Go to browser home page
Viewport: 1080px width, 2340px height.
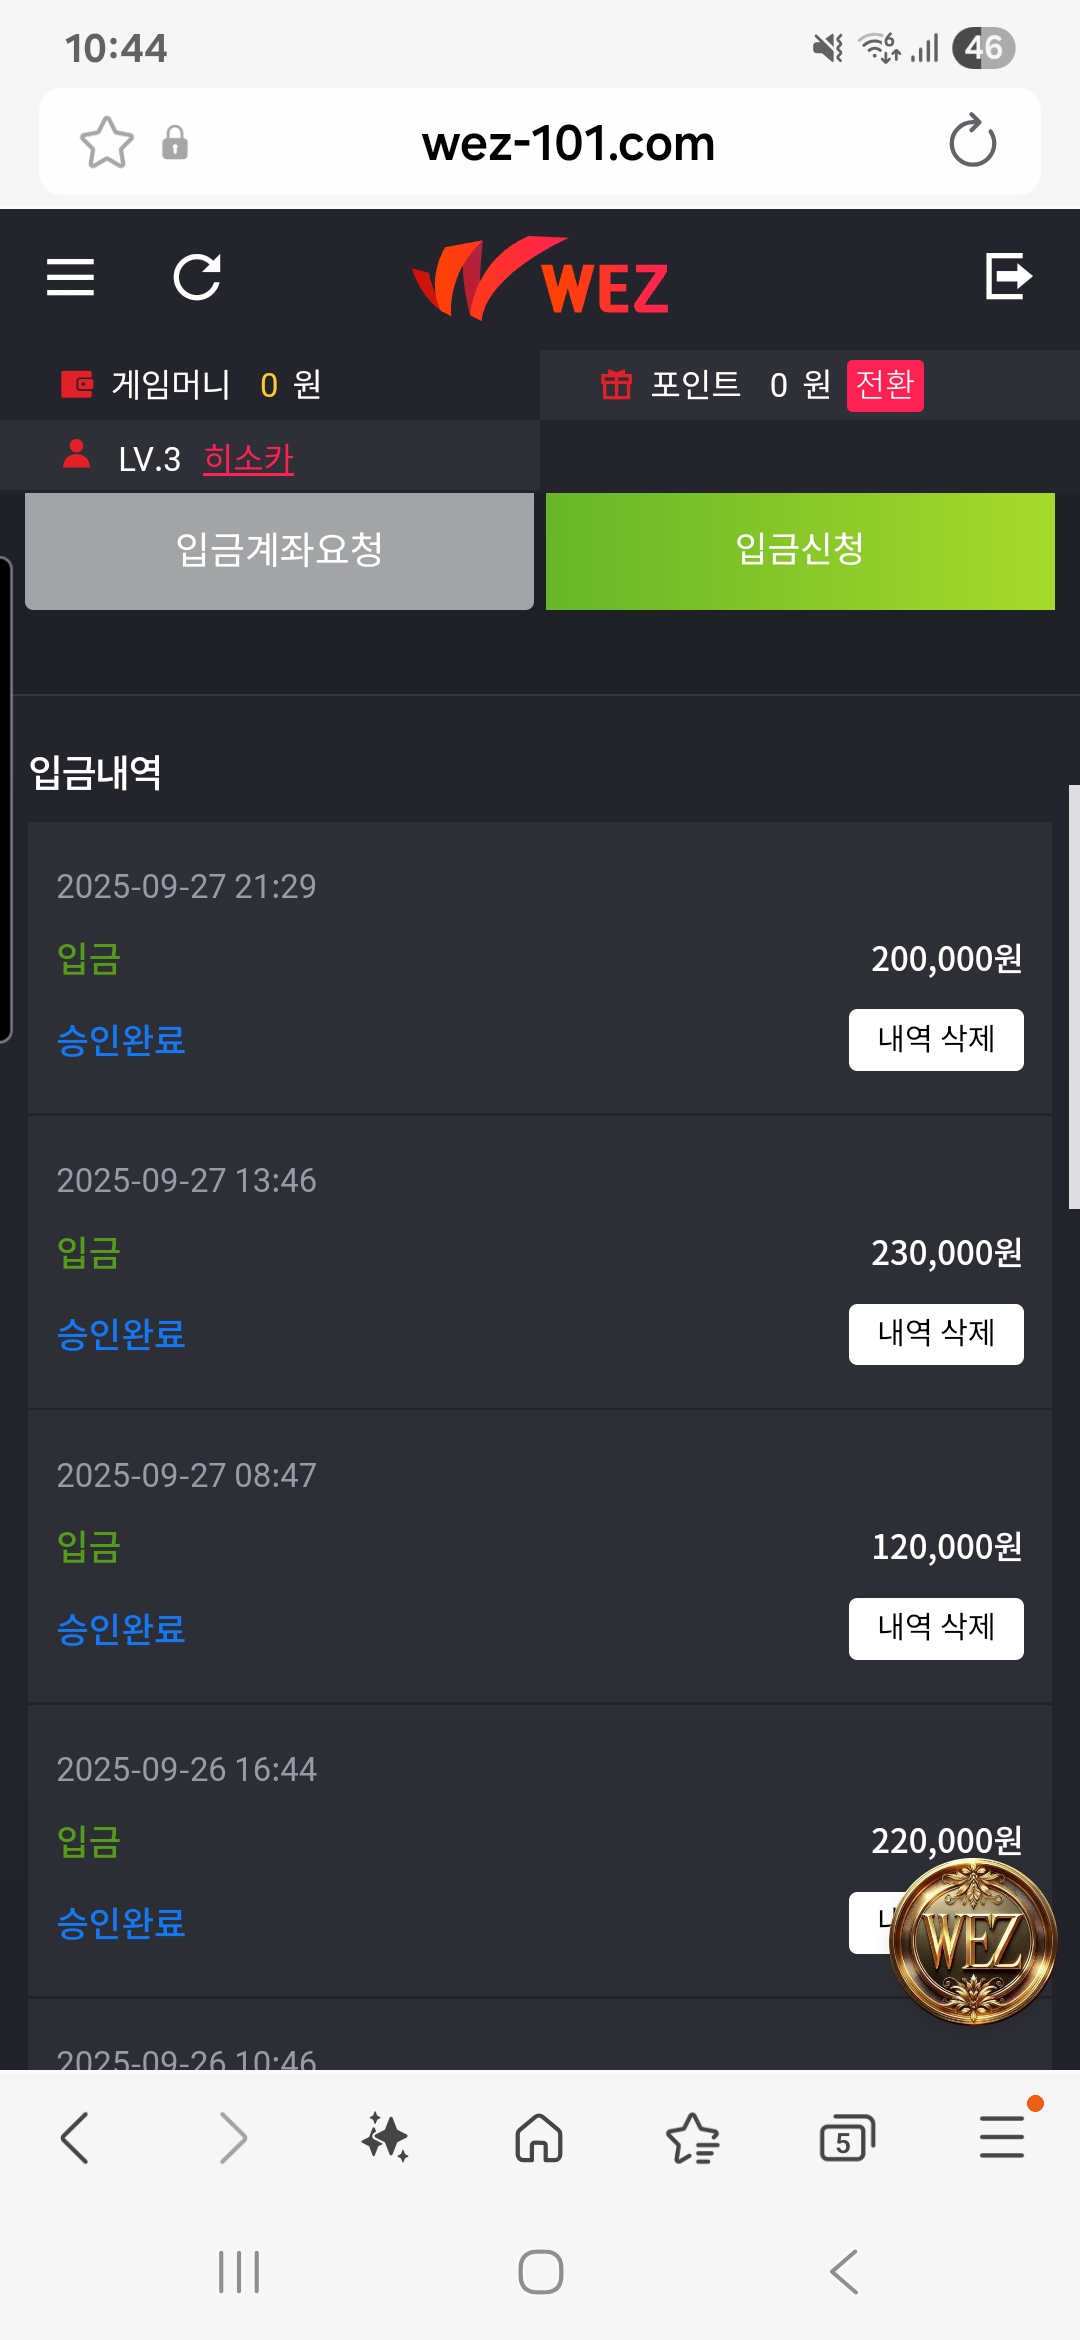pyautogui.click(x=539, y=2138)
